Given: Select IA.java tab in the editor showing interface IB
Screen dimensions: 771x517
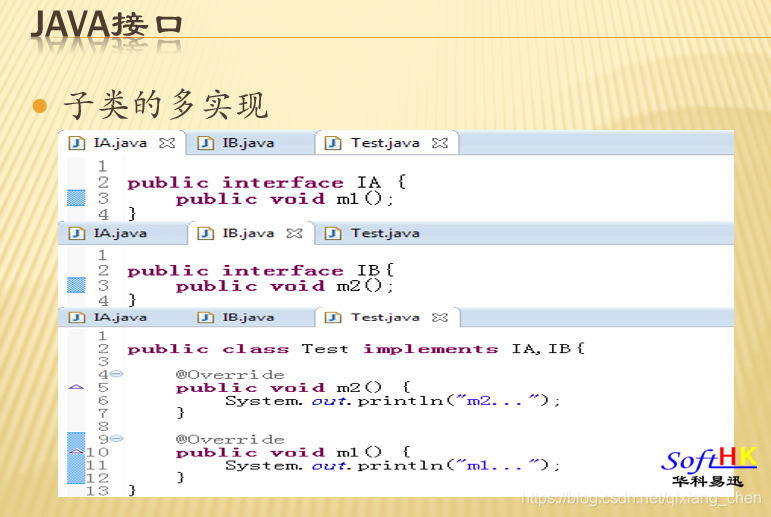Looking at the screenshot, I should 121,233.
